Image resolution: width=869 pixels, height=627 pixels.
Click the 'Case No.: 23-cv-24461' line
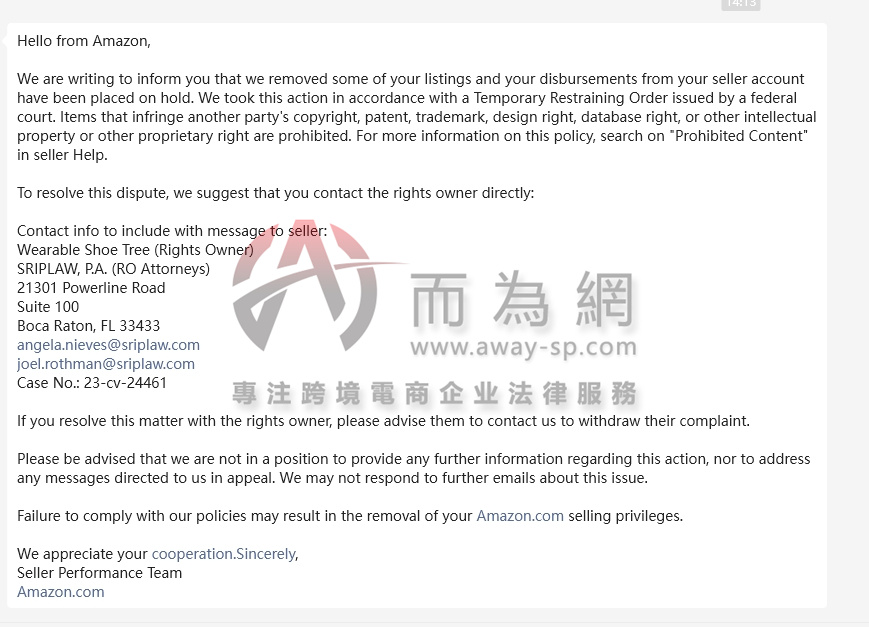coord(92,383)
